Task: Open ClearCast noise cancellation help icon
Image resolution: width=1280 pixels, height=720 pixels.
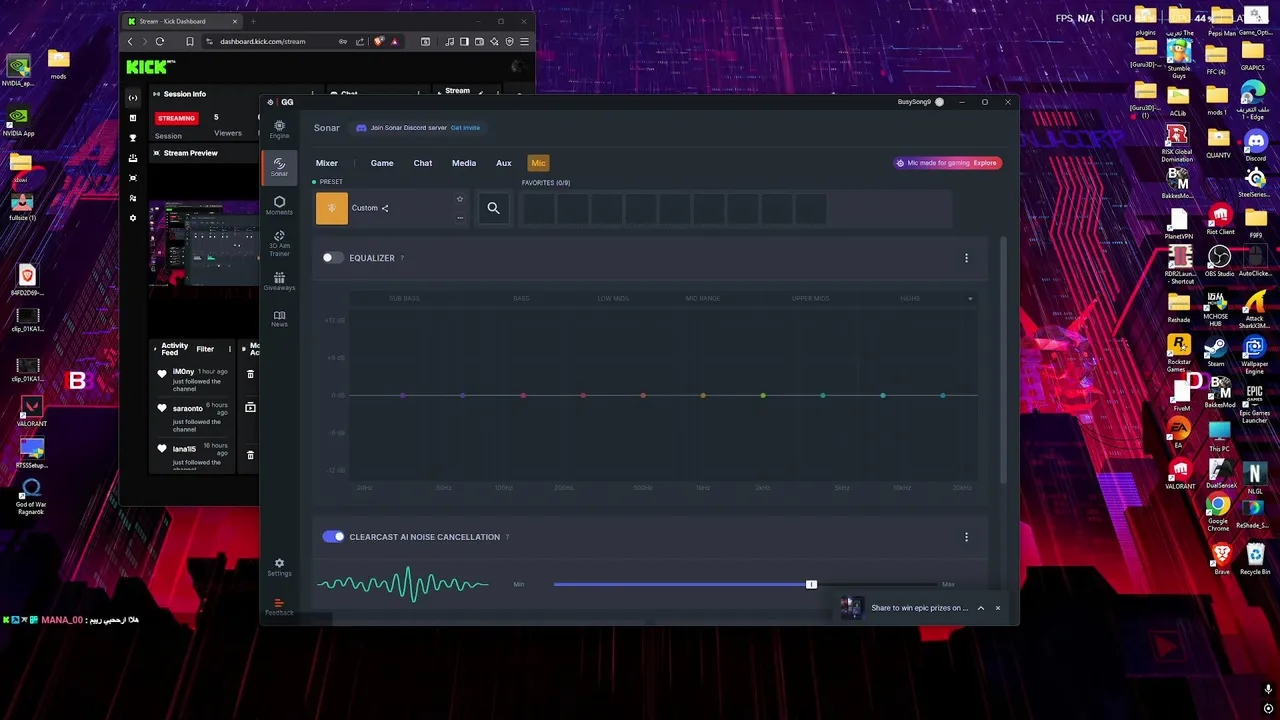Action: tap(507, 537)
